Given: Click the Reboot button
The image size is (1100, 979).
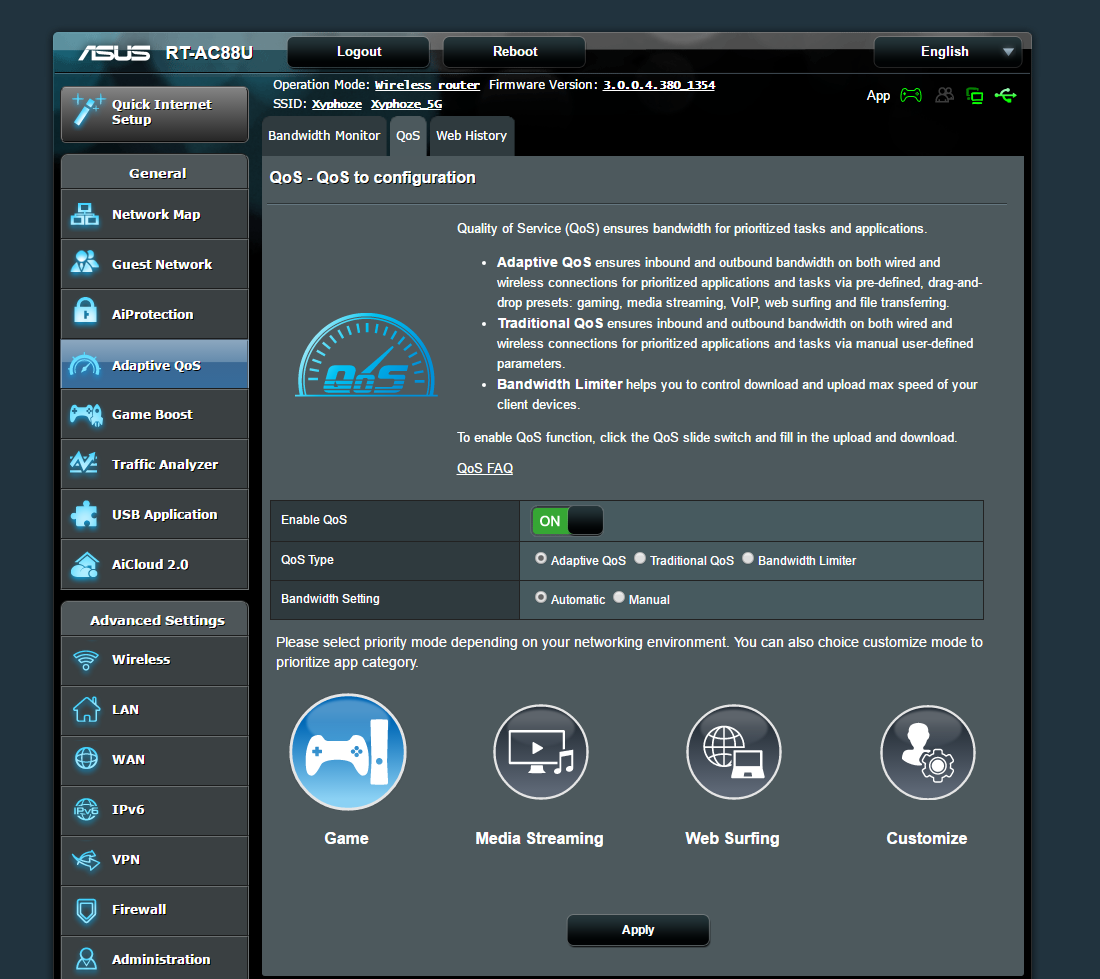Looking at the screenshot, I should click(514, 52).
